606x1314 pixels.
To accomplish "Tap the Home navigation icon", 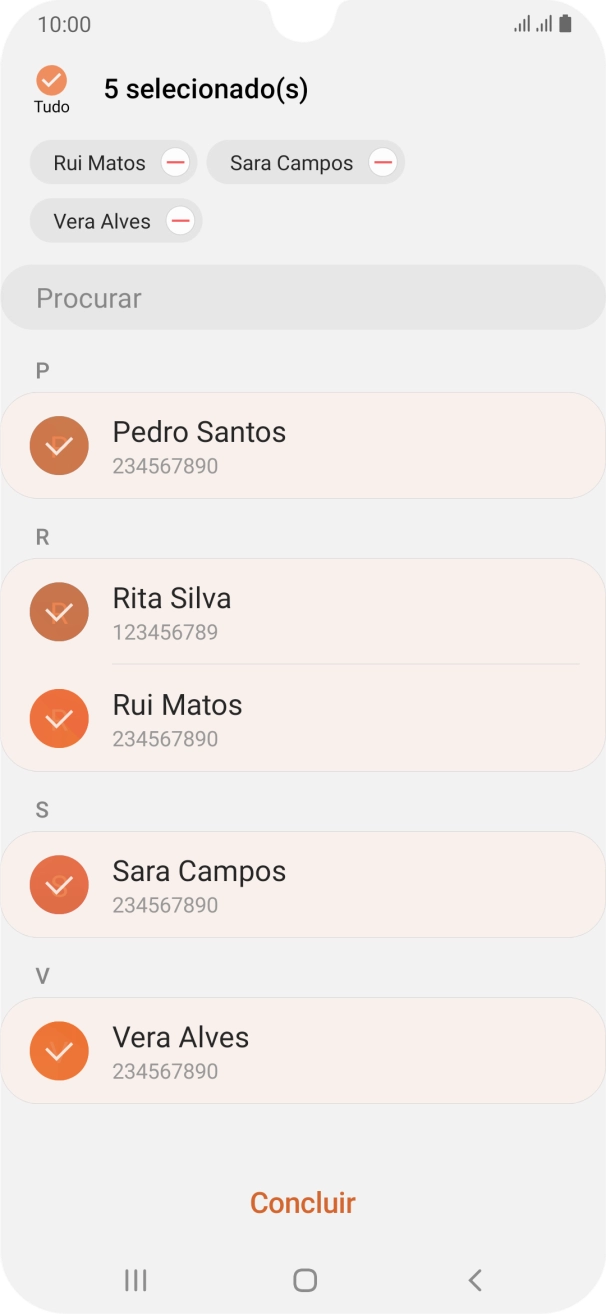I will [x=303, y=1279].
